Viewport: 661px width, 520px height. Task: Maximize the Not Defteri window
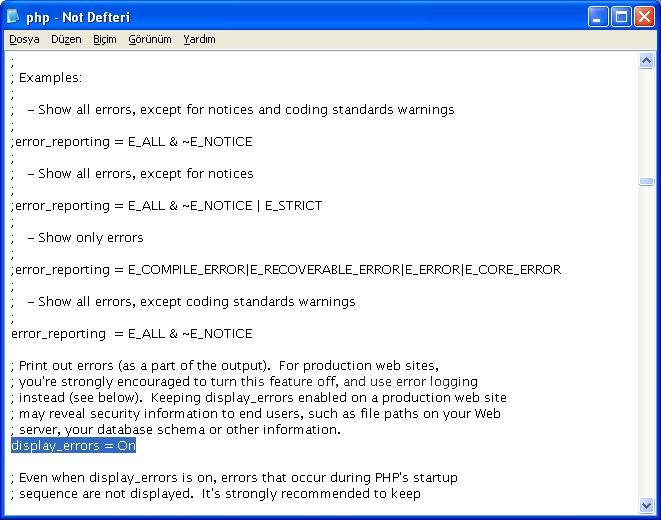[620, 17]
